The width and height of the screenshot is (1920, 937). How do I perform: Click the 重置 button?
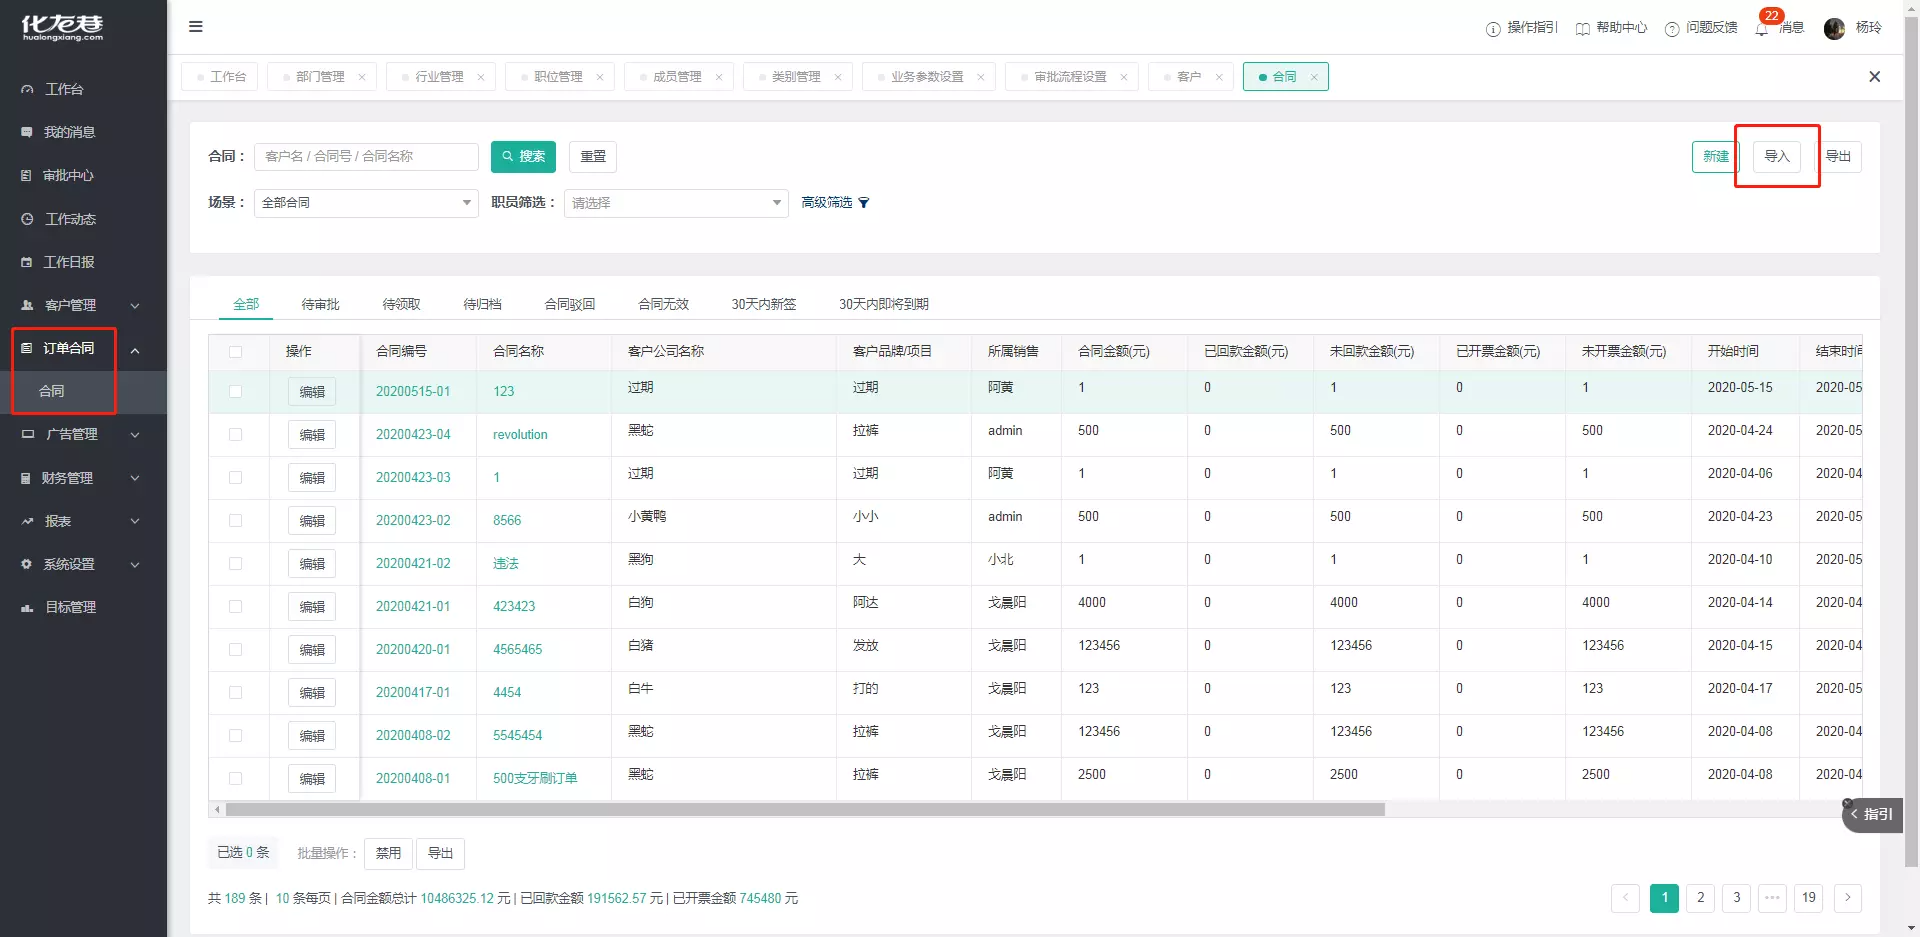(x=593, y=156)
